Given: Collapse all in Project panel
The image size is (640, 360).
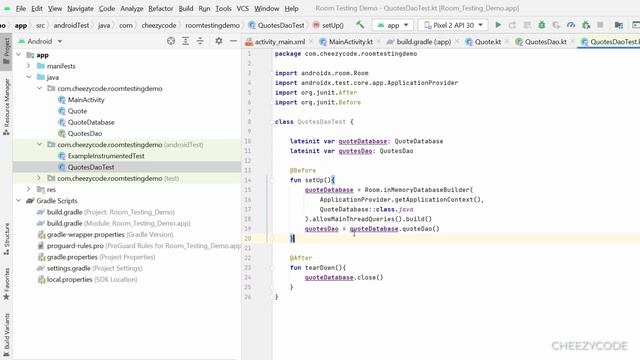Looking at the screenshot, I should (x=200, y=41).
